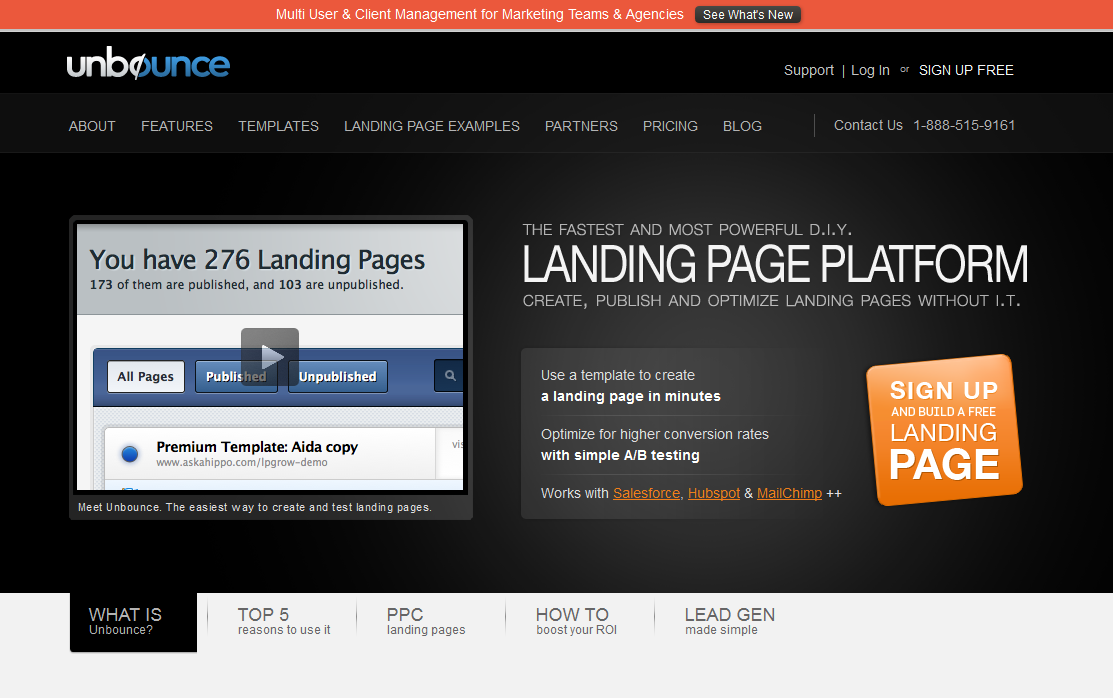Select the TOP 5 reasons tab

(x=284, y=621)
